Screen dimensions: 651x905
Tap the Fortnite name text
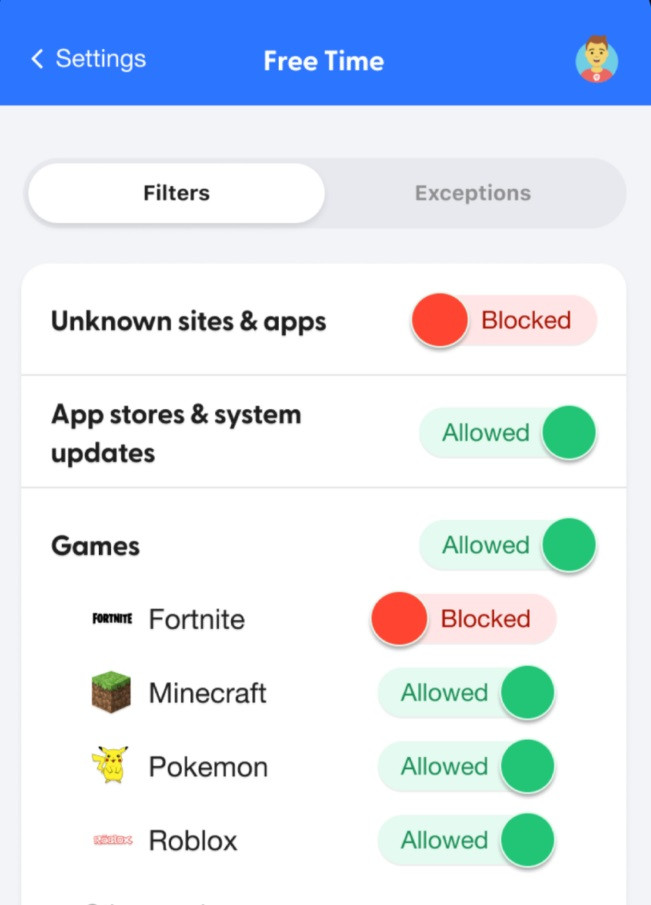pos(196,619)
